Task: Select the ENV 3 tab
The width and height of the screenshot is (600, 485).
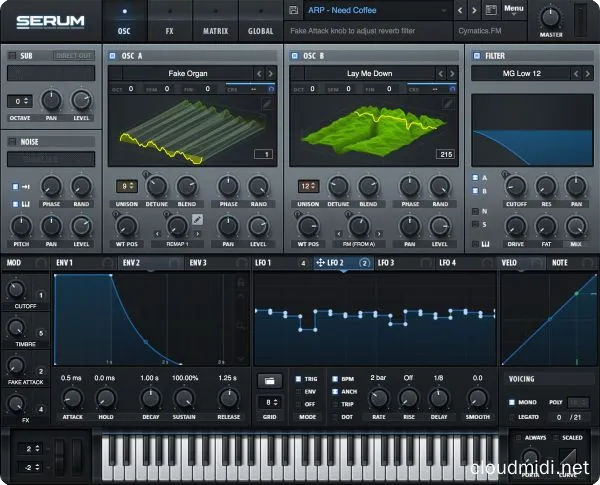Action: pyautogui.click(x=198, y=263)
